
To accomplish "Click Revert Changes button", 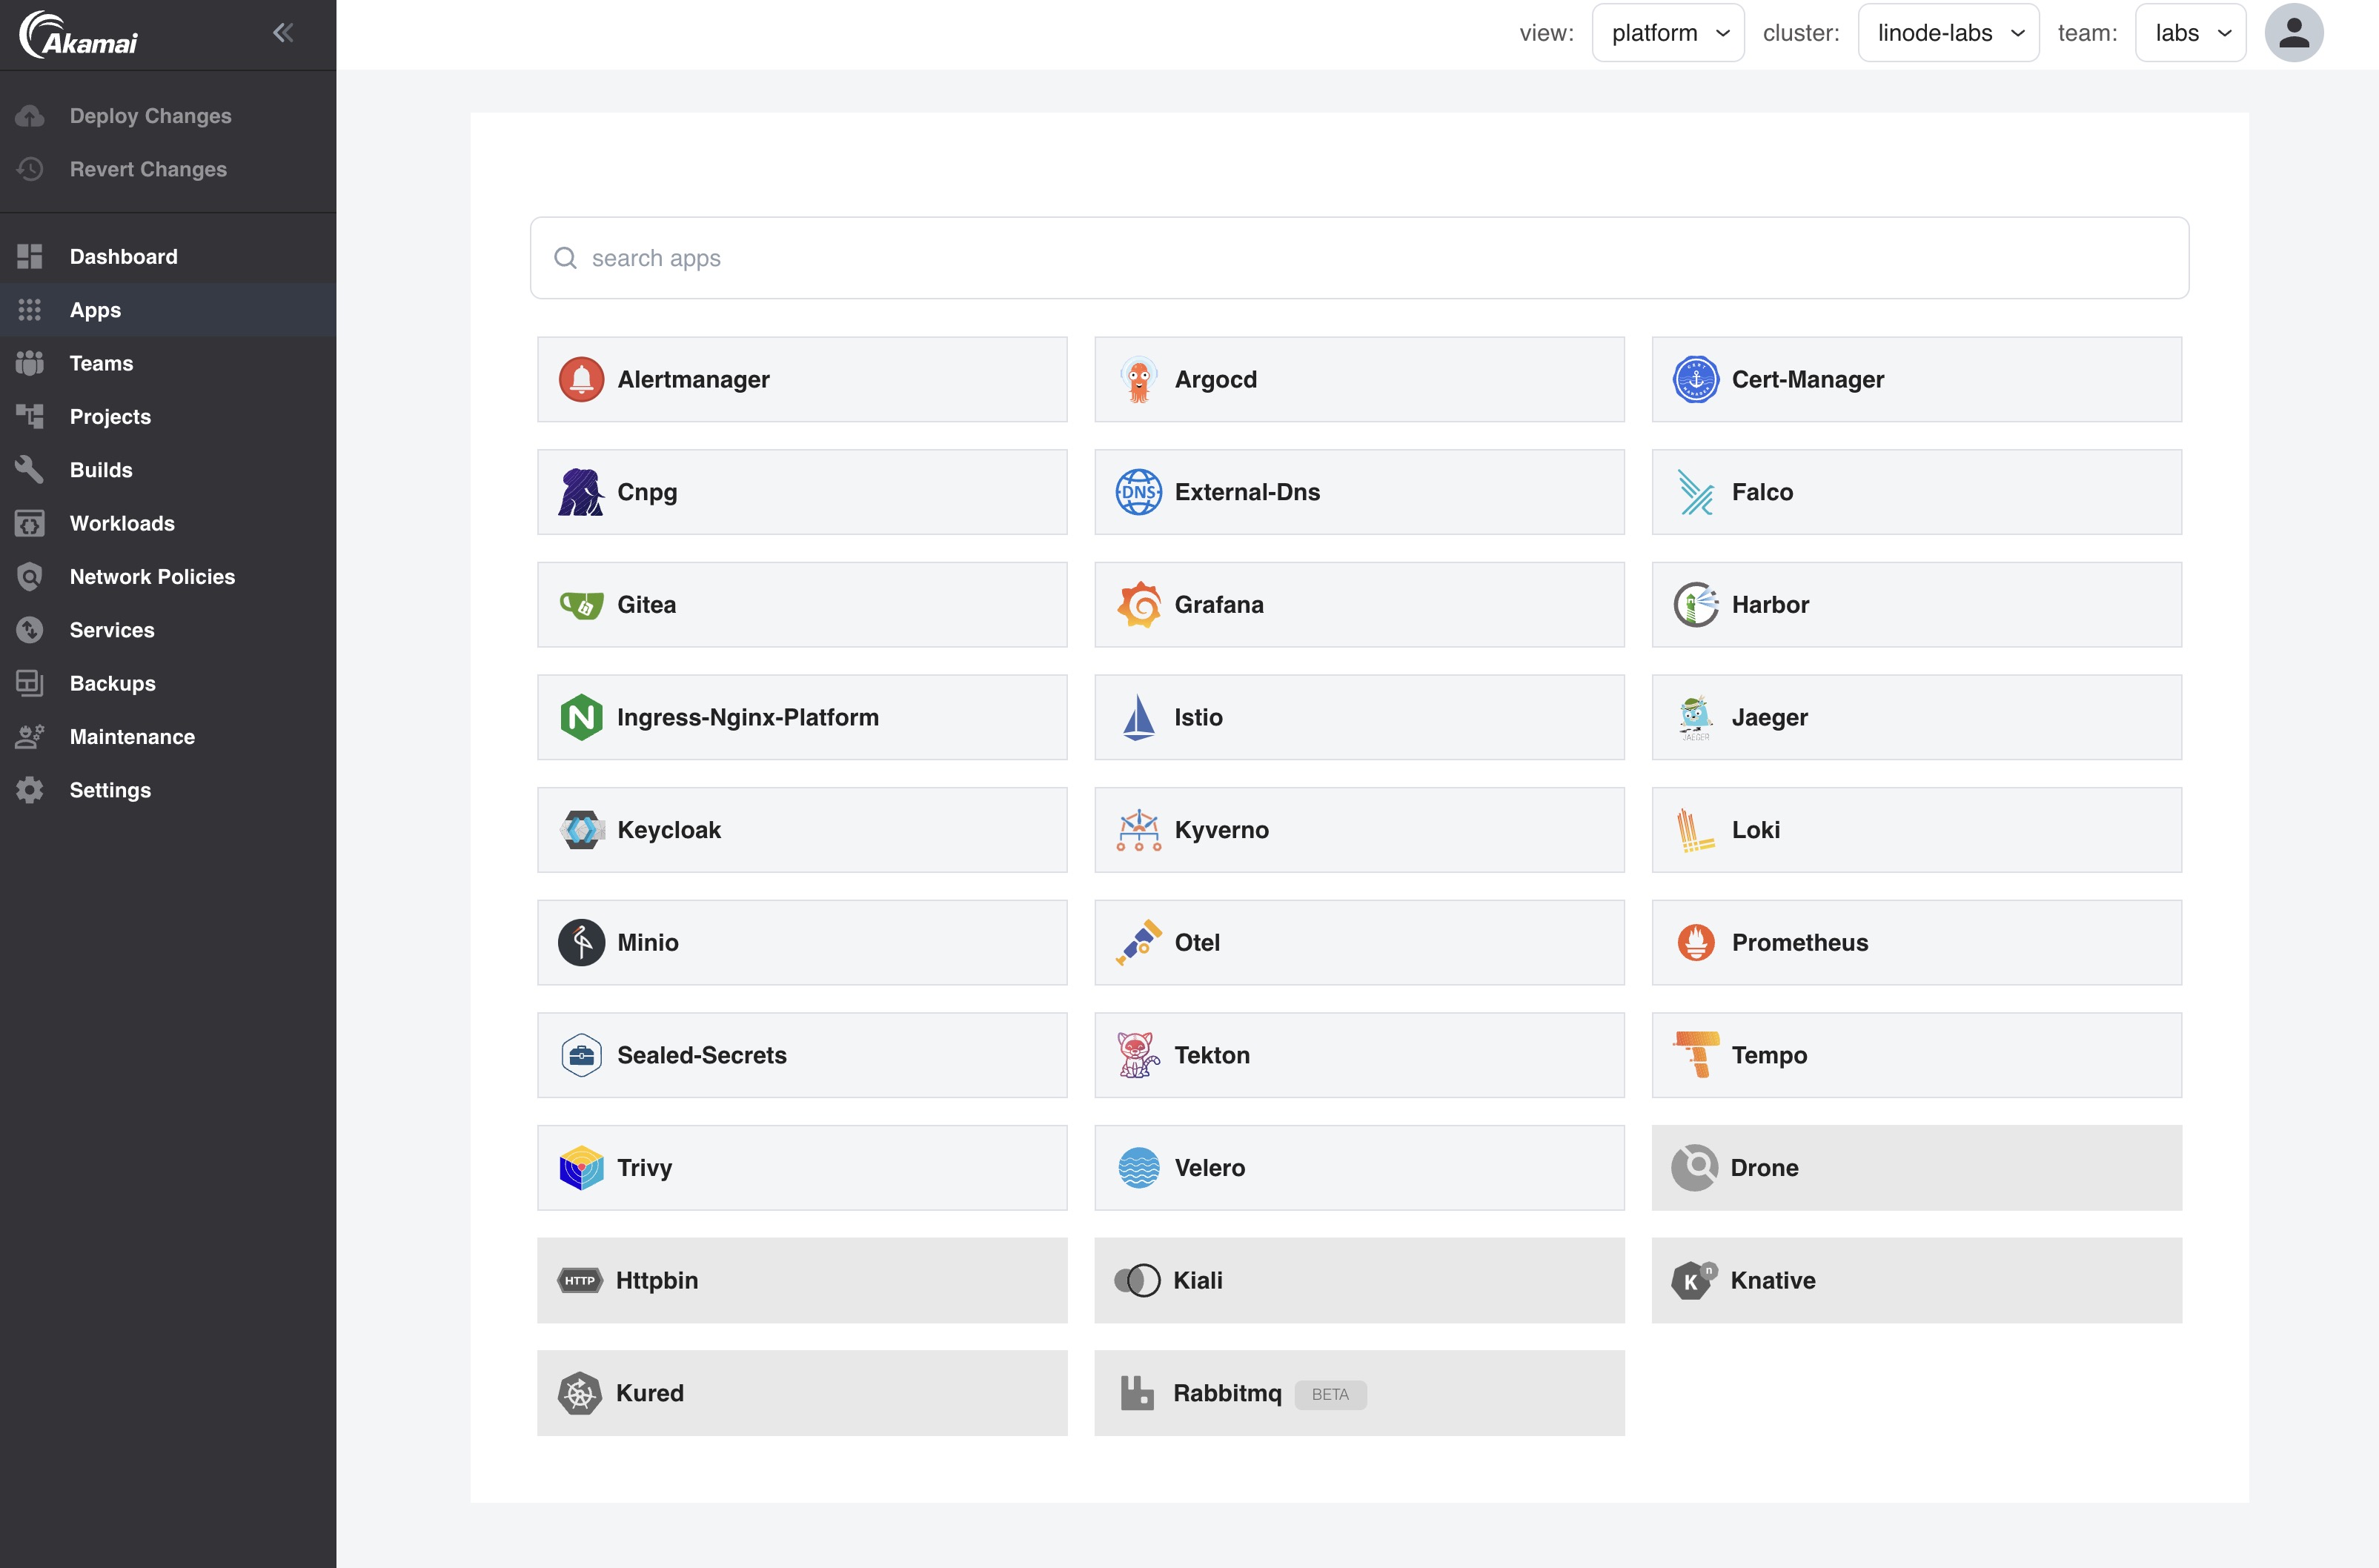I will [x=168, y=169].
